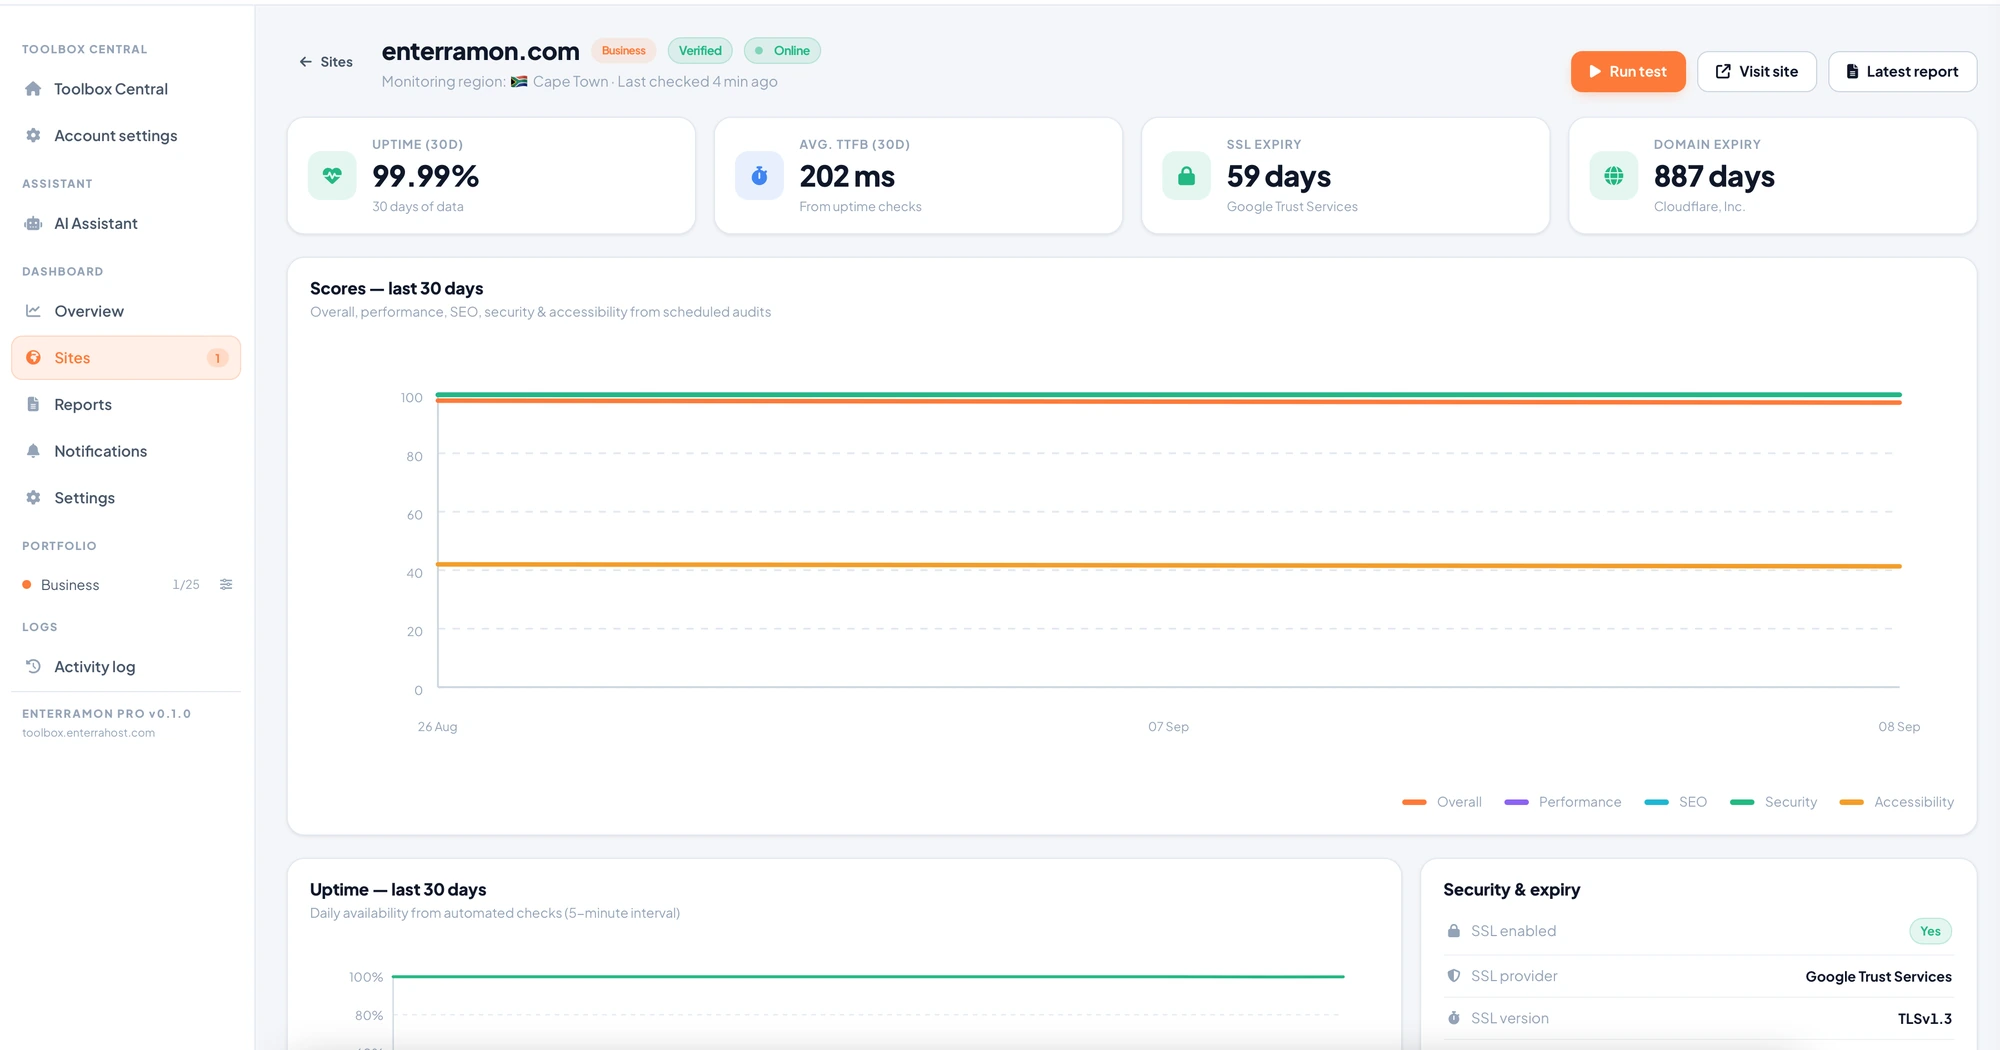2000x1050 pixels.
Task: Click the 99.99% uptime value
Action: coord(426,176)
